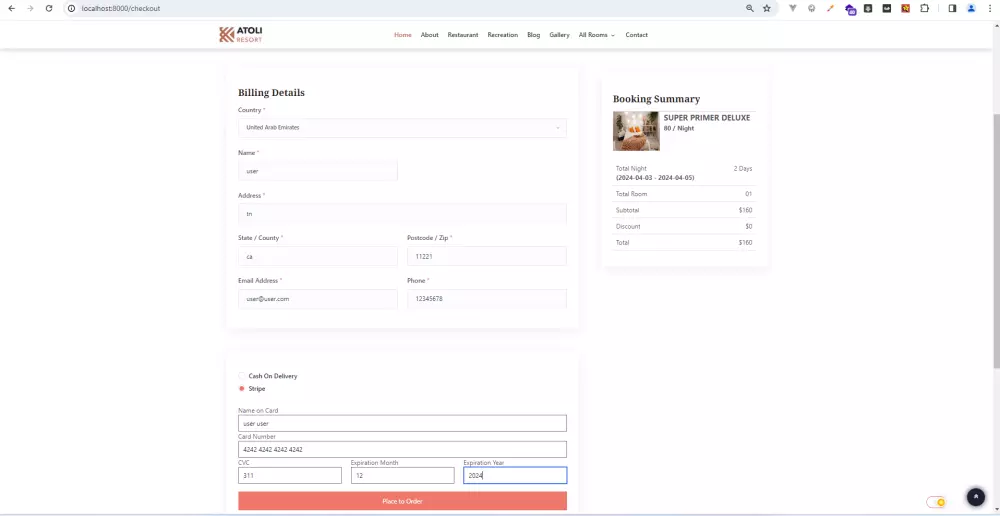Click the State / County field
This screenshot has height=516, width=1000.
pos(318,256)
